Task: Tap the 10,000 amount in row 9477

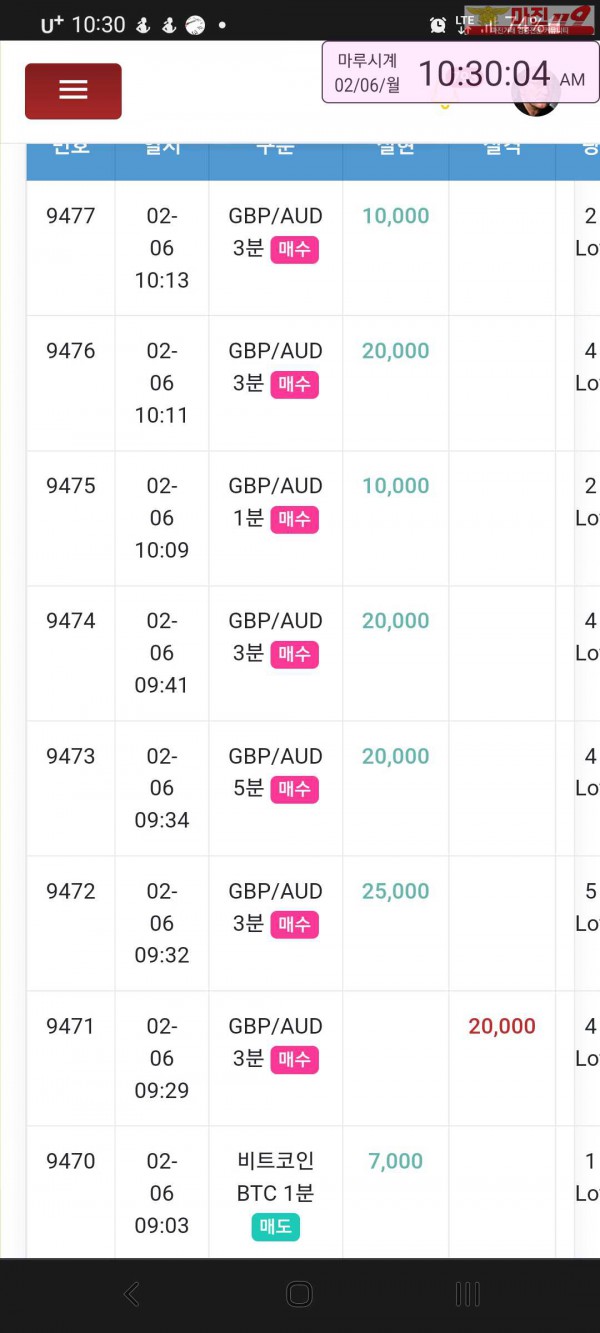Action: click(x=396, y=216)
